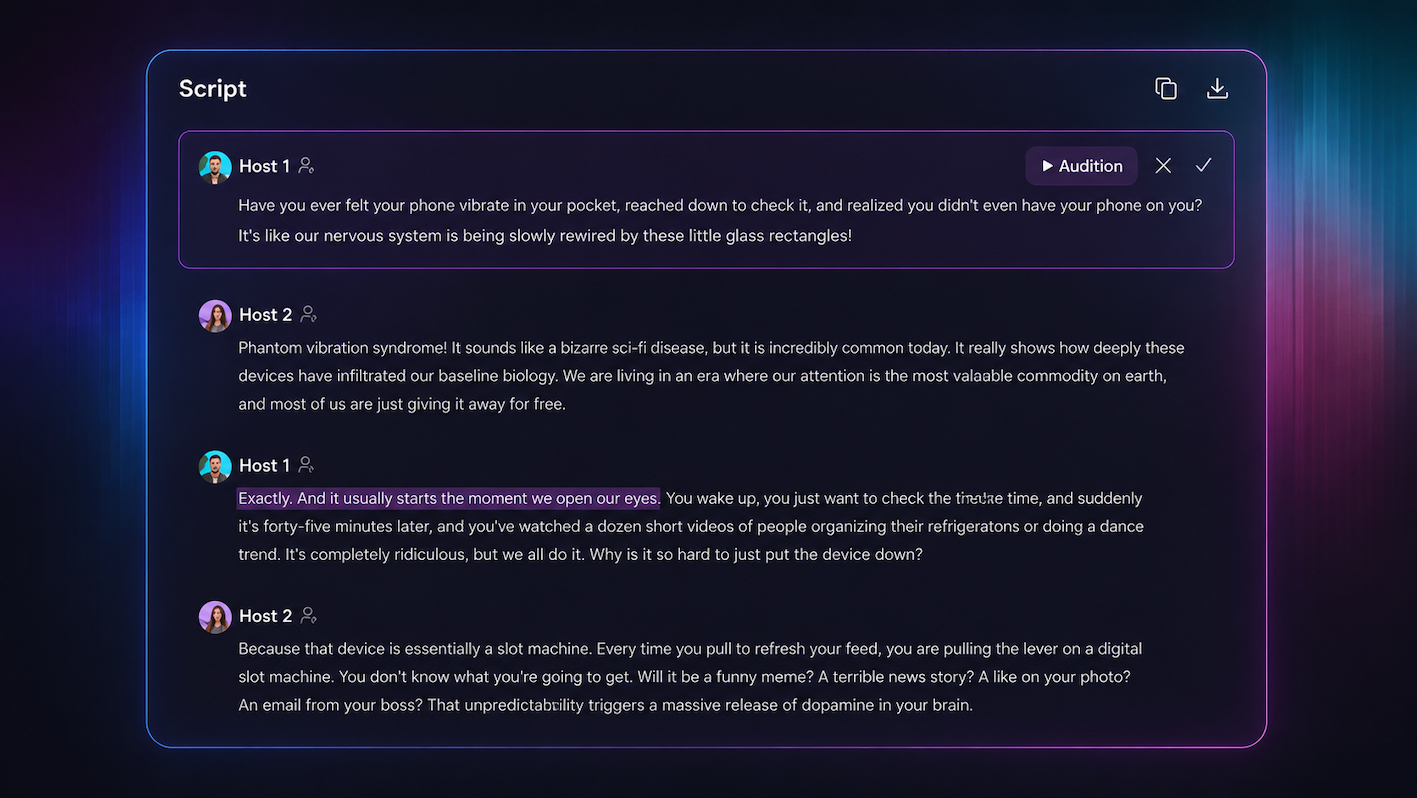Viewport: 1417px width, 798px height.
Task: Download the script with the download icon
Action: [x=1217, y=89]
